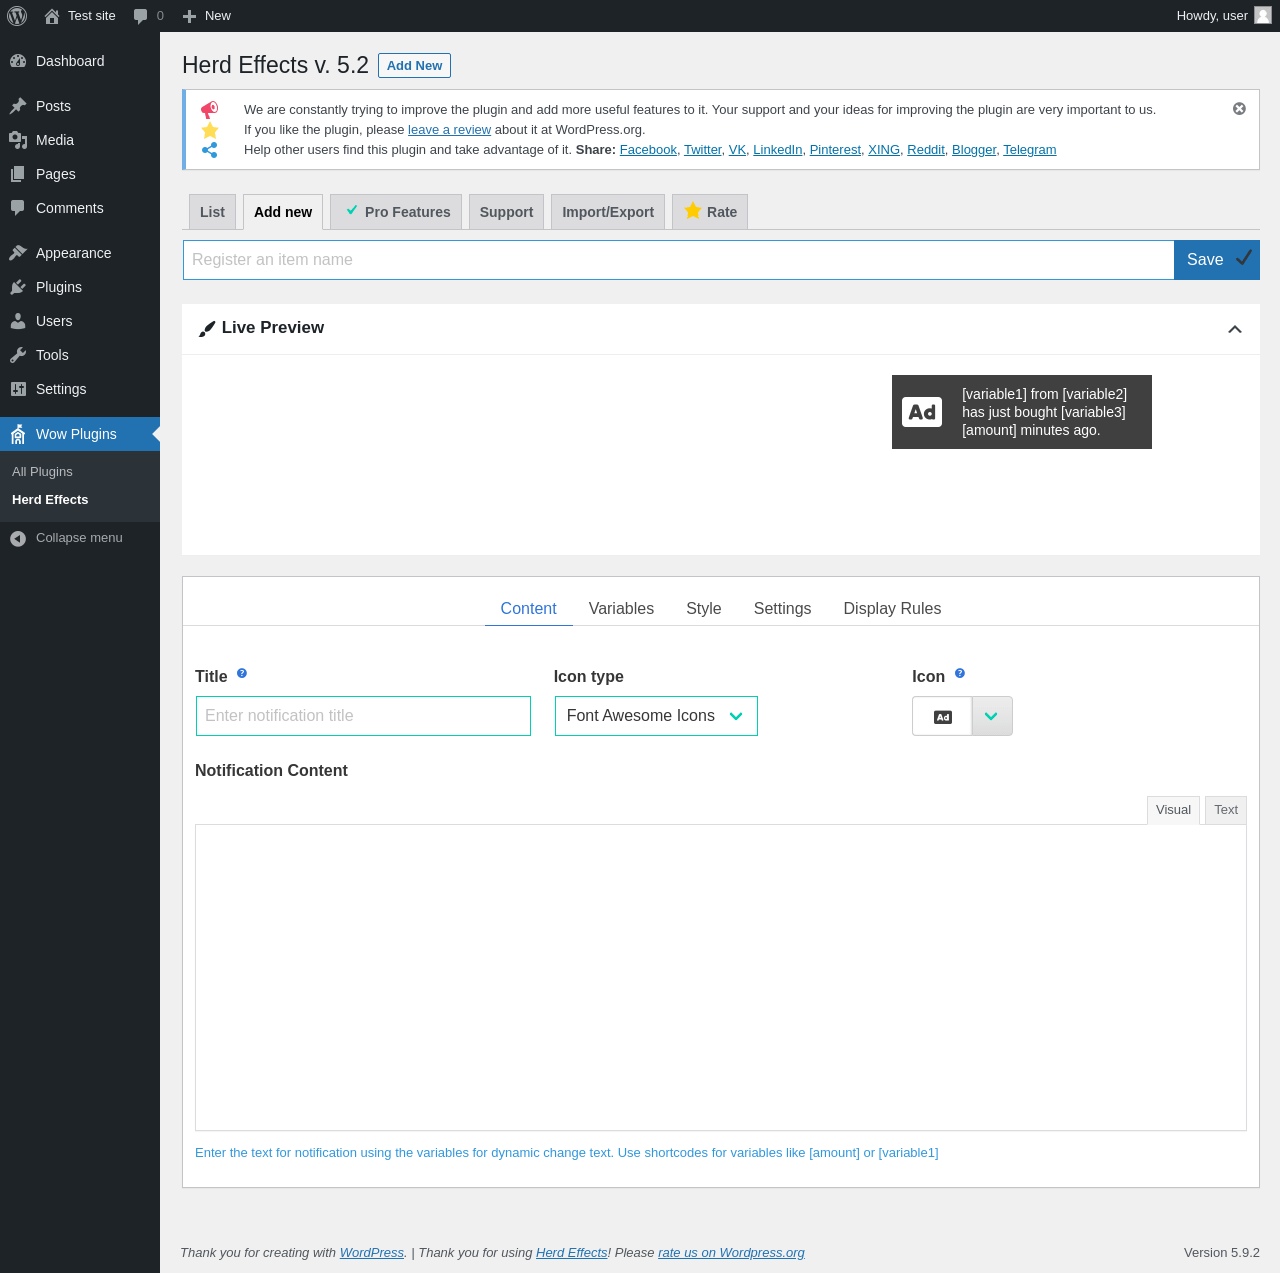Click the Comments icon in sidebar

[18, 208]
